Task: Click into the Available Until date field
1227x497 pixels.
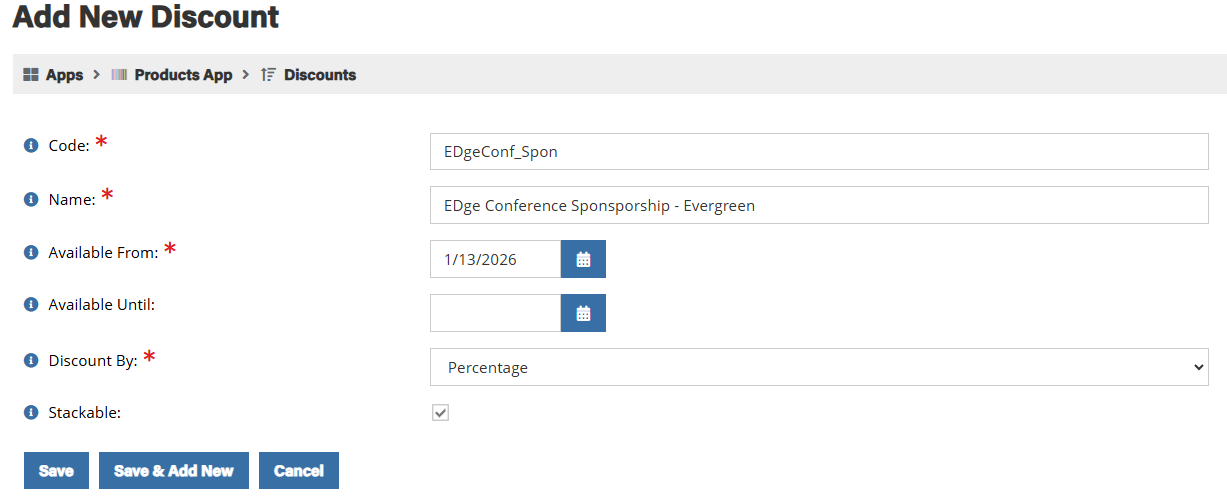Action: [x=495, y=313]
